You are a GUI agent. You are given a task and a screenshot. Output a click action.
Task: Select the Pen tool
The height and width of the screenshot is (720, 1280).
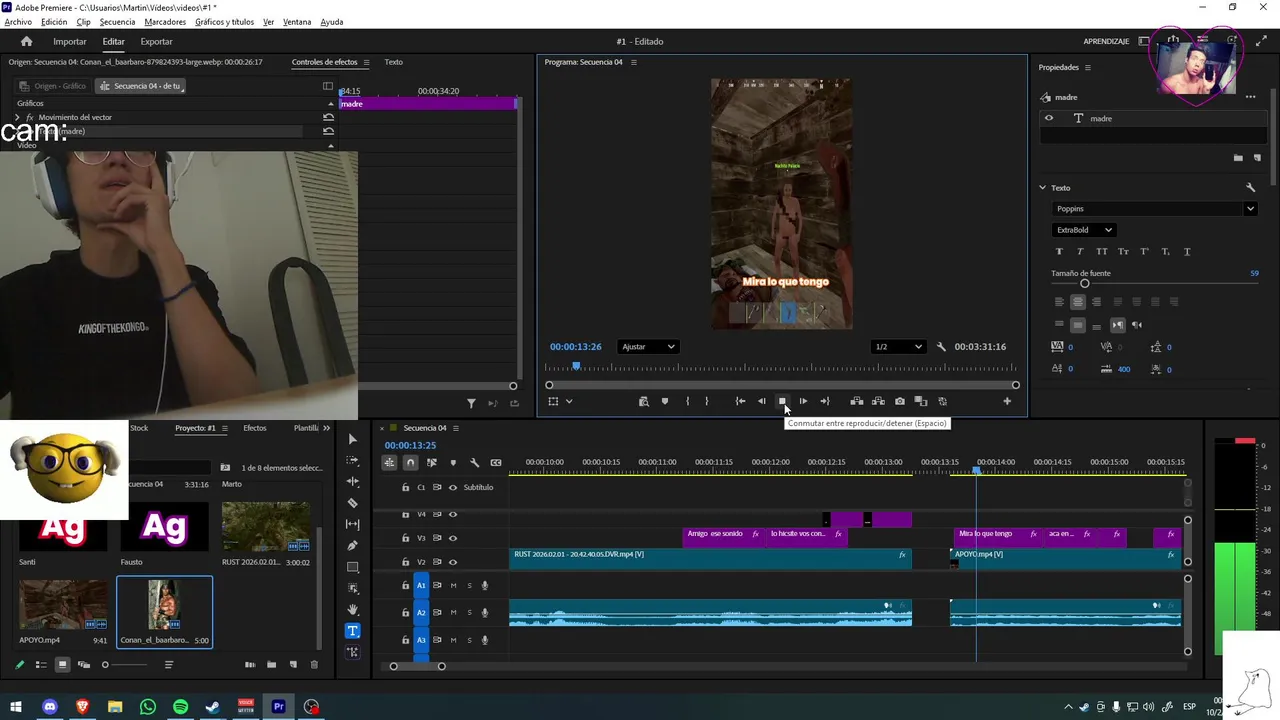[x=352, y=546]
